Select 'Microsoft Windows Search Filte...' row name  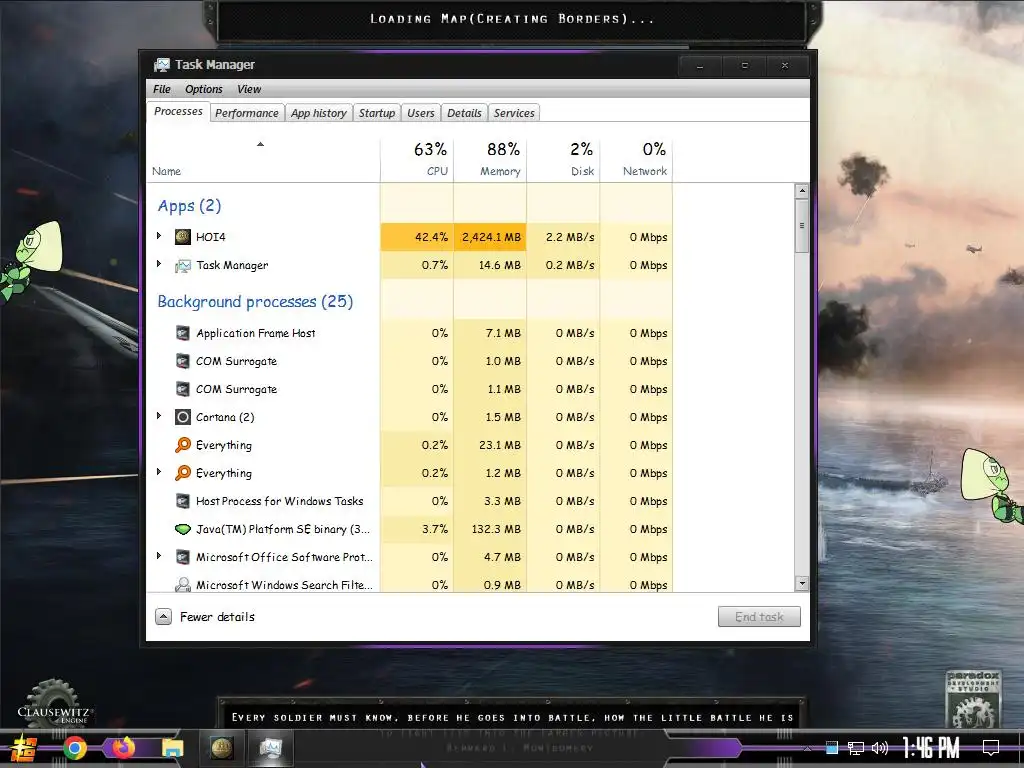pos(284,585)
